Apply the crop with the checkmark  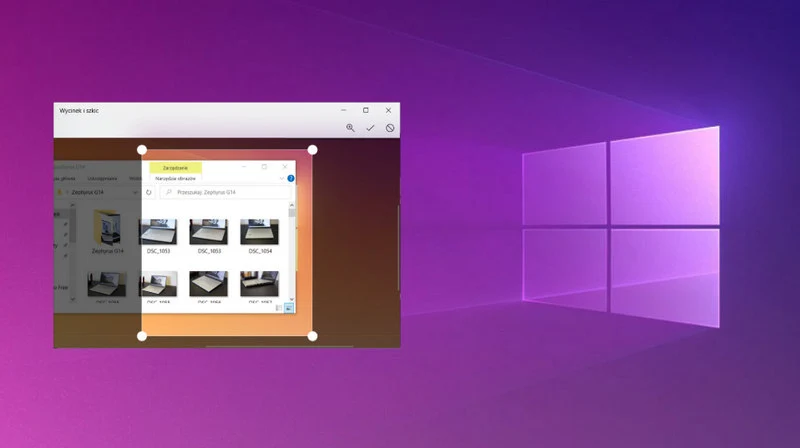(x=370, y=128)
